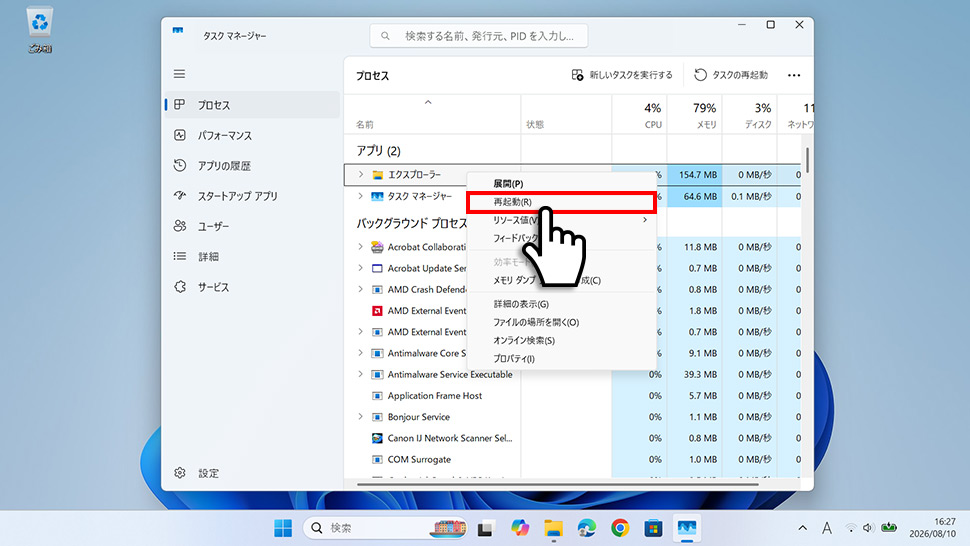
Task: Choose ファイルの場所を開く(O) menu item
Action: tap(561, 322)
